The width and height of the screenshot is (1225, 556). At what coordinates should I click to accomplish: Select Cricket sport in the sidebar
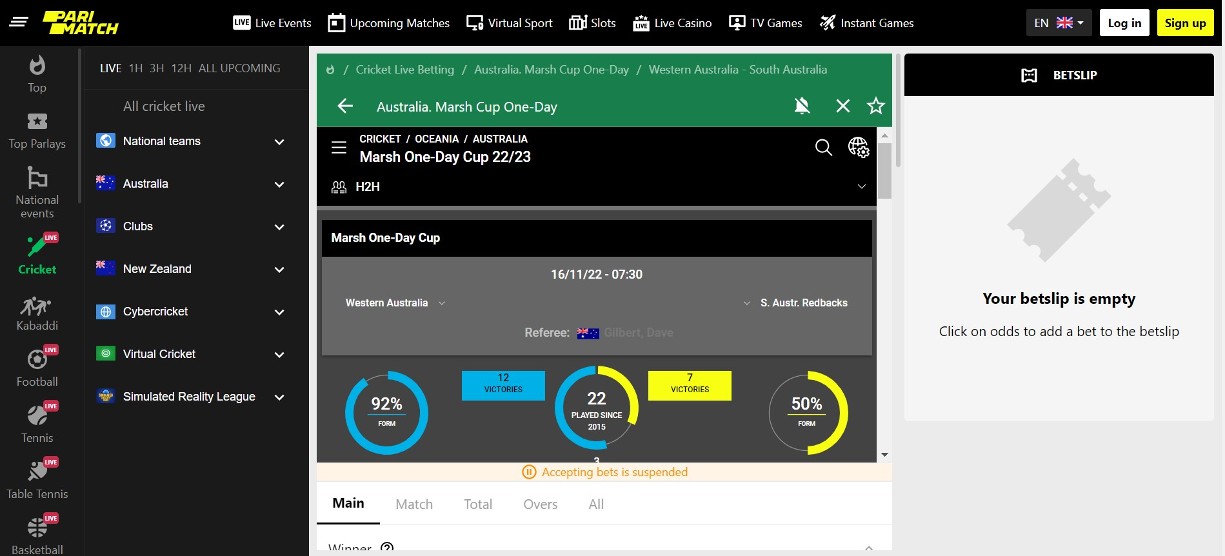point(37,256)
